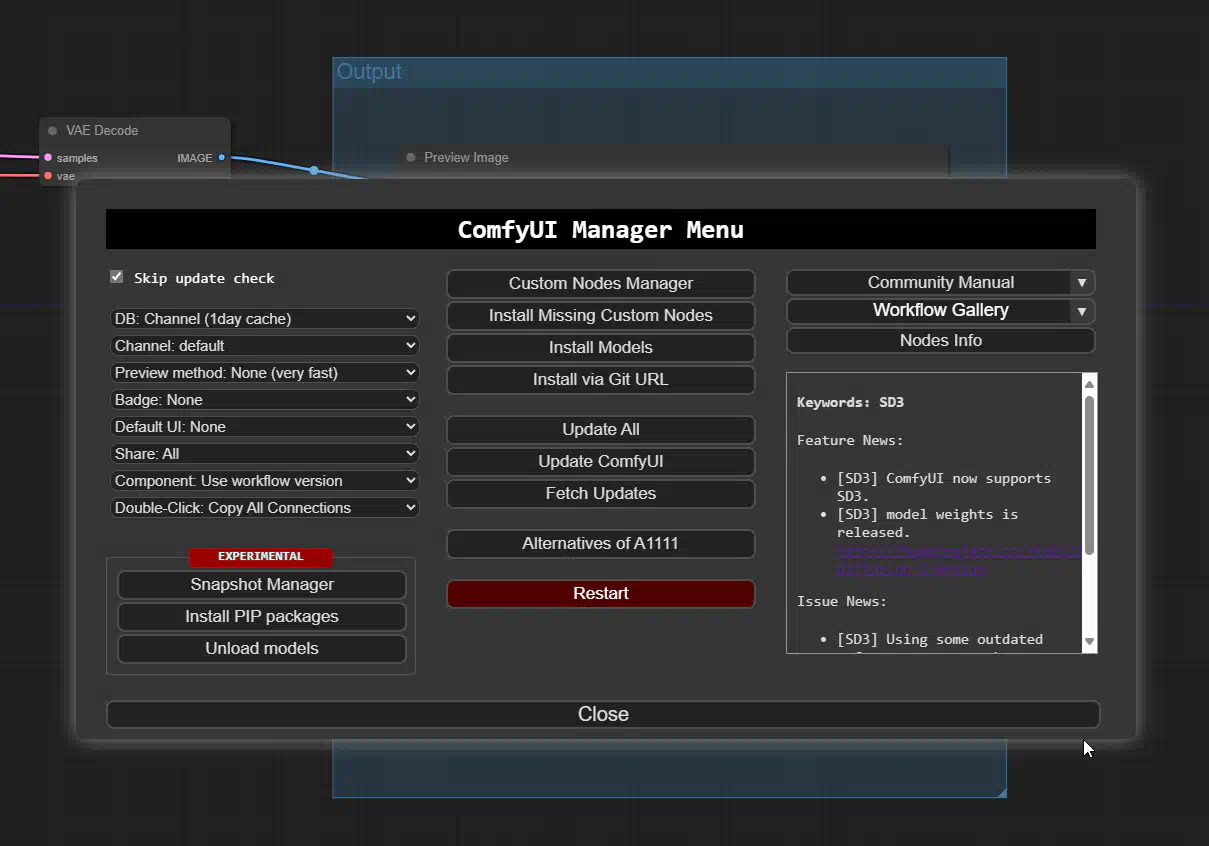
Task: Open the Double-Click: Copy All Connections dropdown
Action: pos(265,508)
